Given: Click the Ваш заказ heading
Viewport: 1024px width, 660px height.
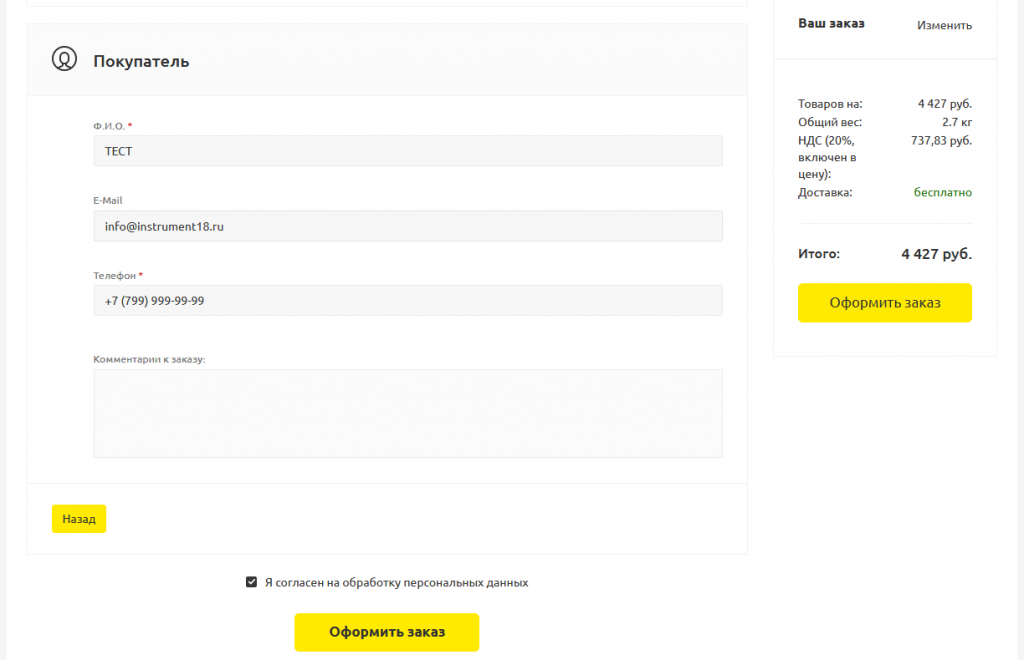Looking at the screenshot, I should point(831,24).
